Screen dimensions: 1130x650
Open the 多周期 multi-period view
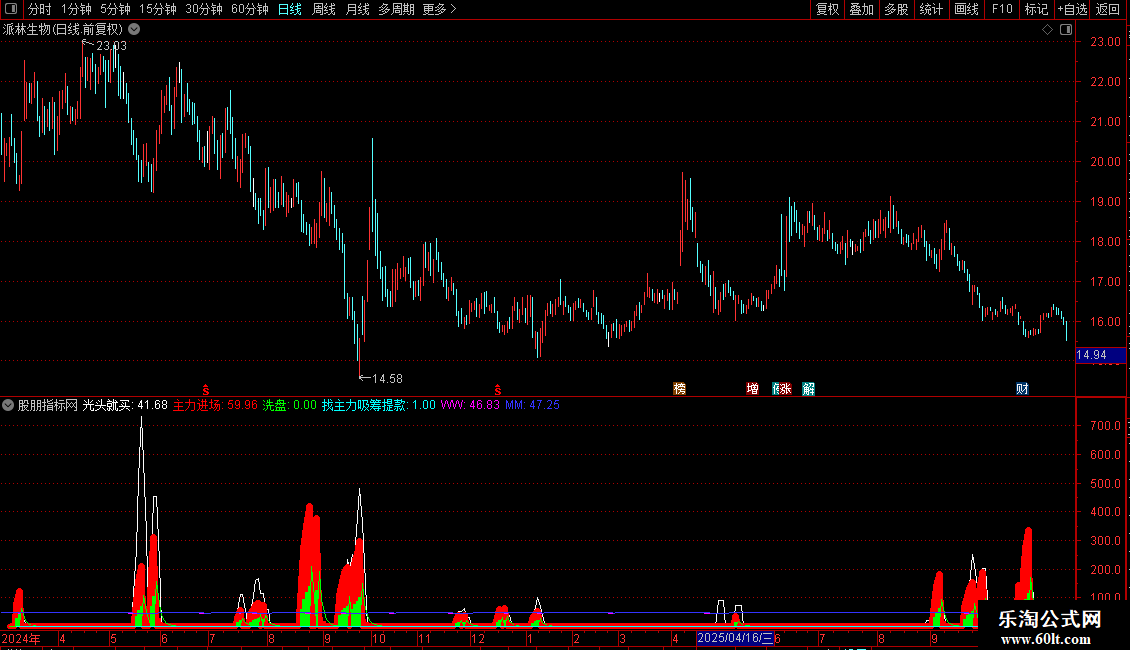point(396,9)
